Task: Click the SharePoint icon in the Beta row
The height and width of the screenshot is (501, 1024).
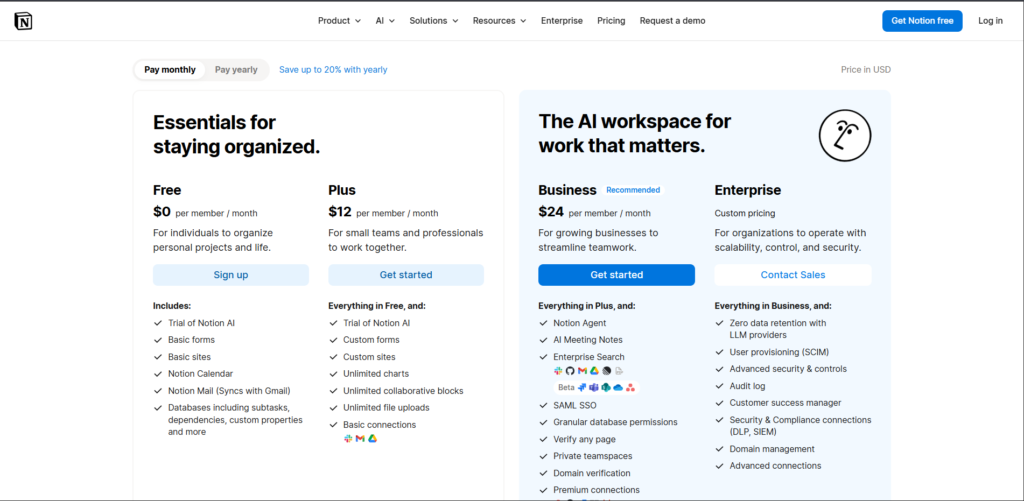Action: pyautogui.click(x=606, y=387)
